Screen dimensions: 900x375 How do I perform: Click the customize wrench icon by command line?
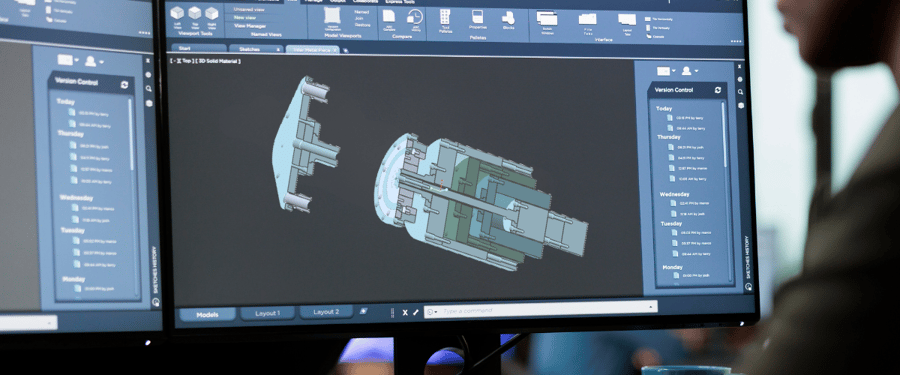point(416,312)
